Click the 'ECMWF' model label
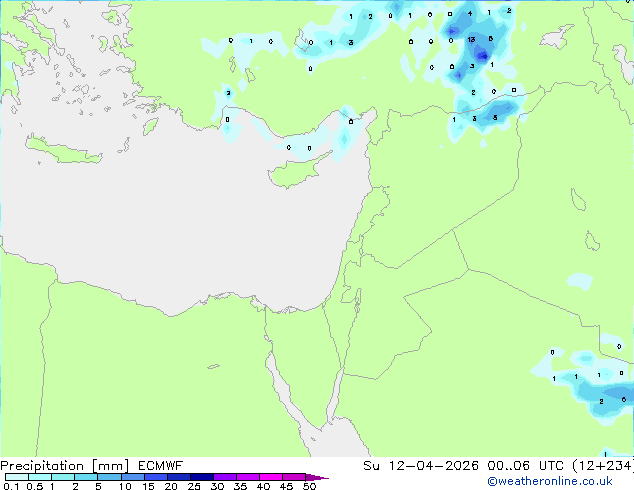 [x=161, y=466]
